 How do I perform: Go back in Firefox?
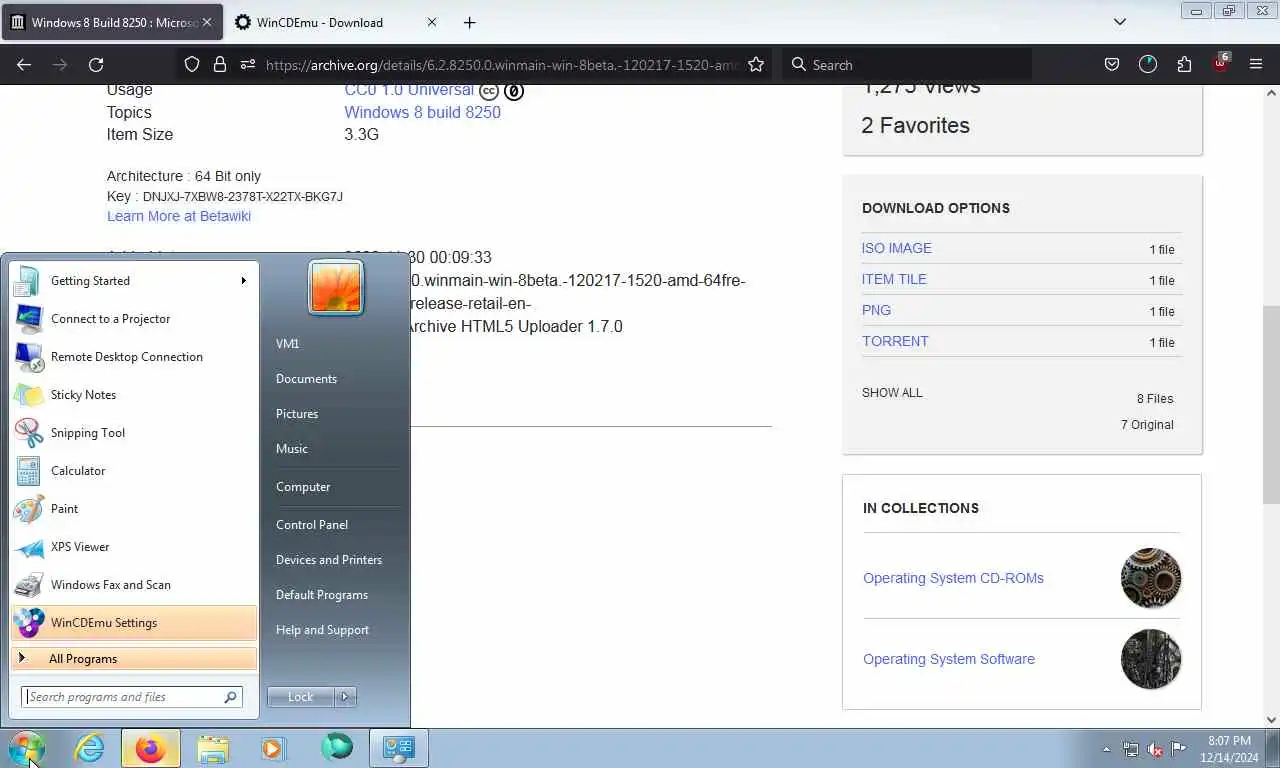24,64
